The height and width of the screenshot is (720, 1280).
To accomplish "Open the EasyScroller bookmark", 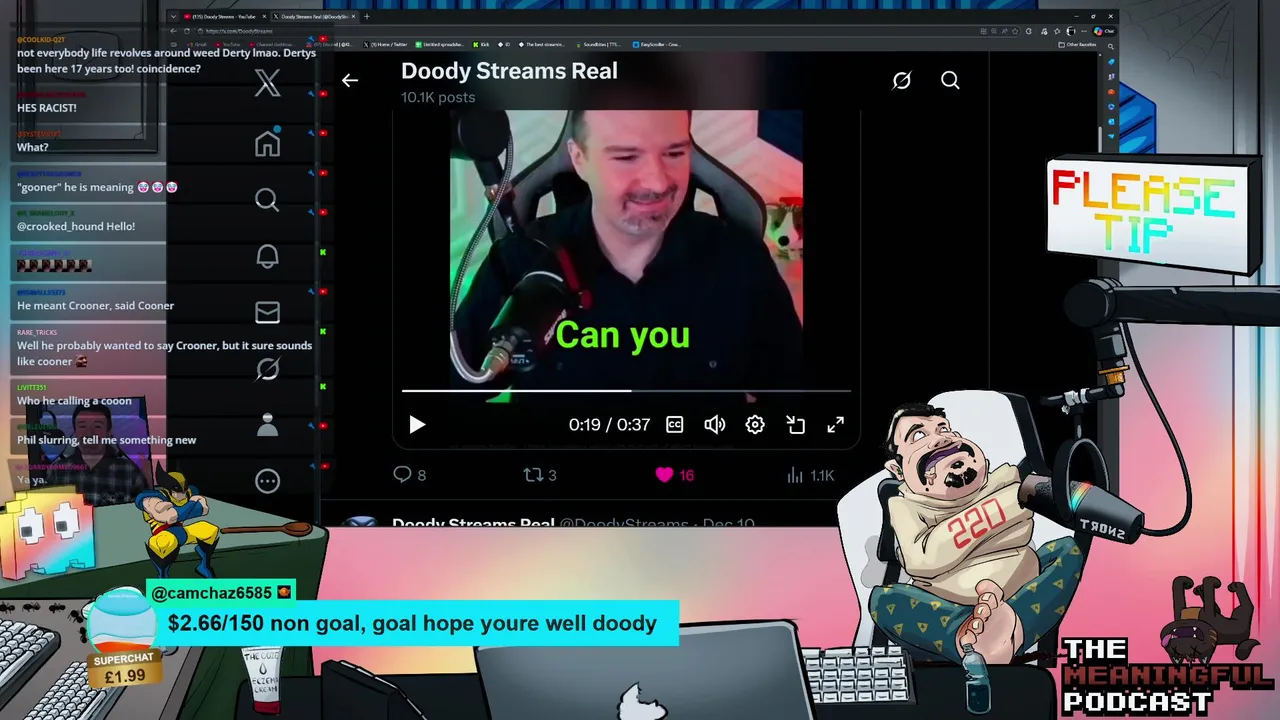I will tap(657, 44).
